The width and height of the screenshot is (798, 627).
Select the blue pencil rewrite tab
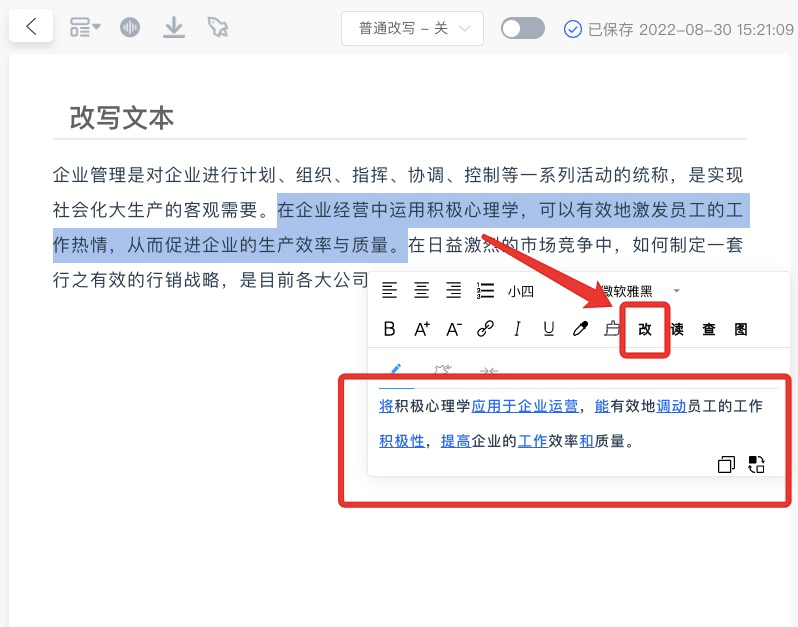tap(395, 370)
